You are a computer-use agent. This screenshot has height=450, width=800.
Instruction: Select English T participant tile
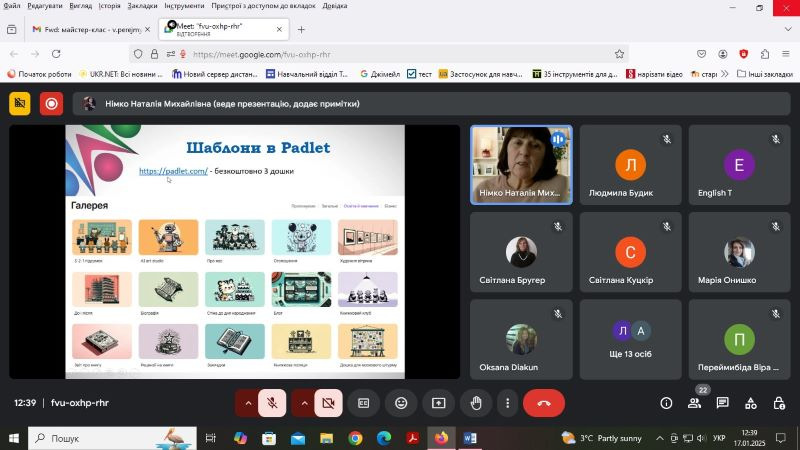click(739, 165)
